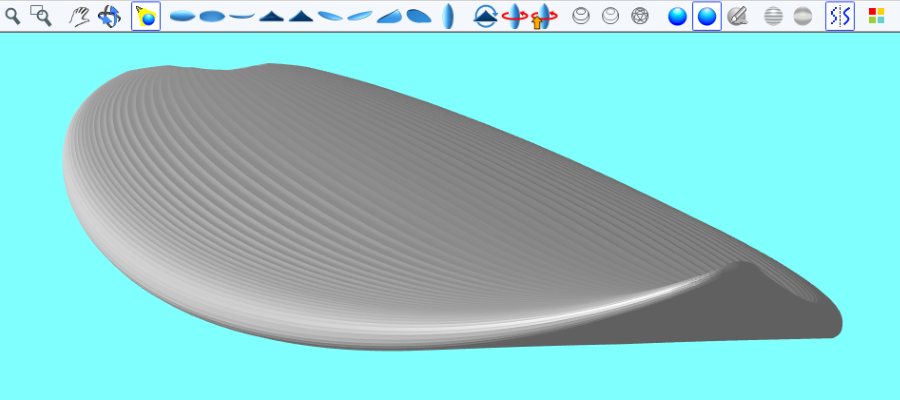
Task: Click the cone with circular rotation arrows
Action: [x=486, y=16]
